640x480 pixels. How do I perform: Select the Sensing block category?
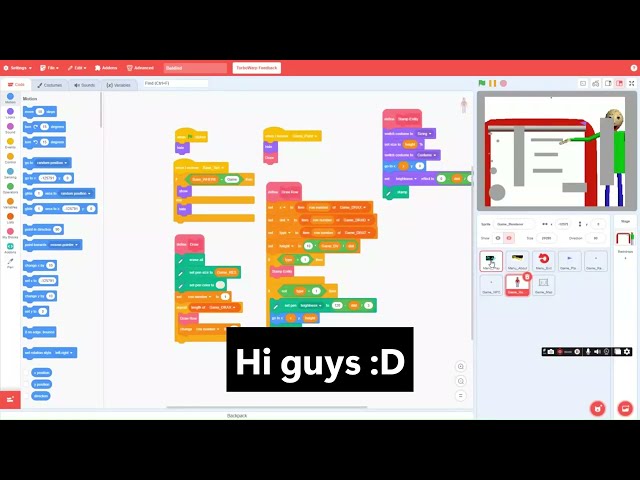pos(10,173)
